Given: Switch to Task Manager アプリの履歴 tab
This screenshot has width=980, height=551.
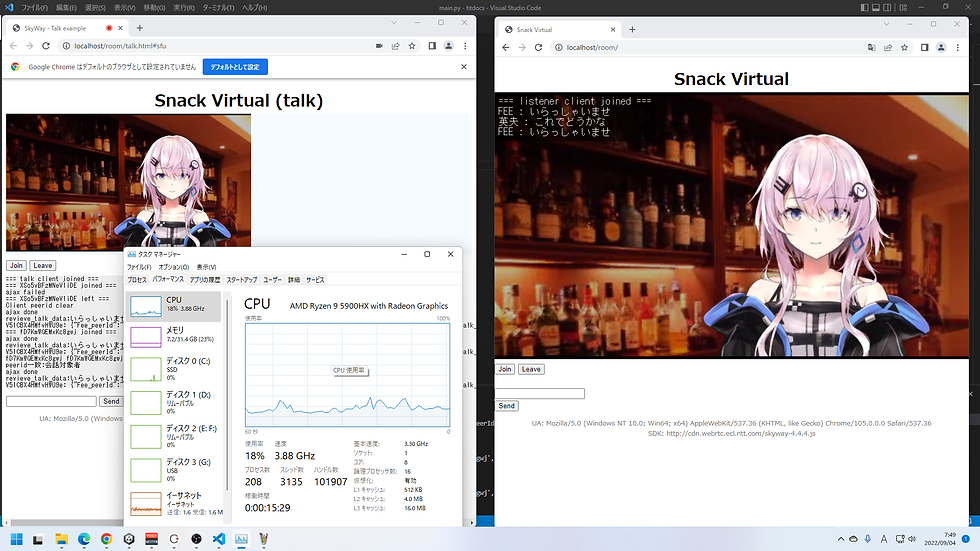Looking at the screenshot, I should pos(205,280).
